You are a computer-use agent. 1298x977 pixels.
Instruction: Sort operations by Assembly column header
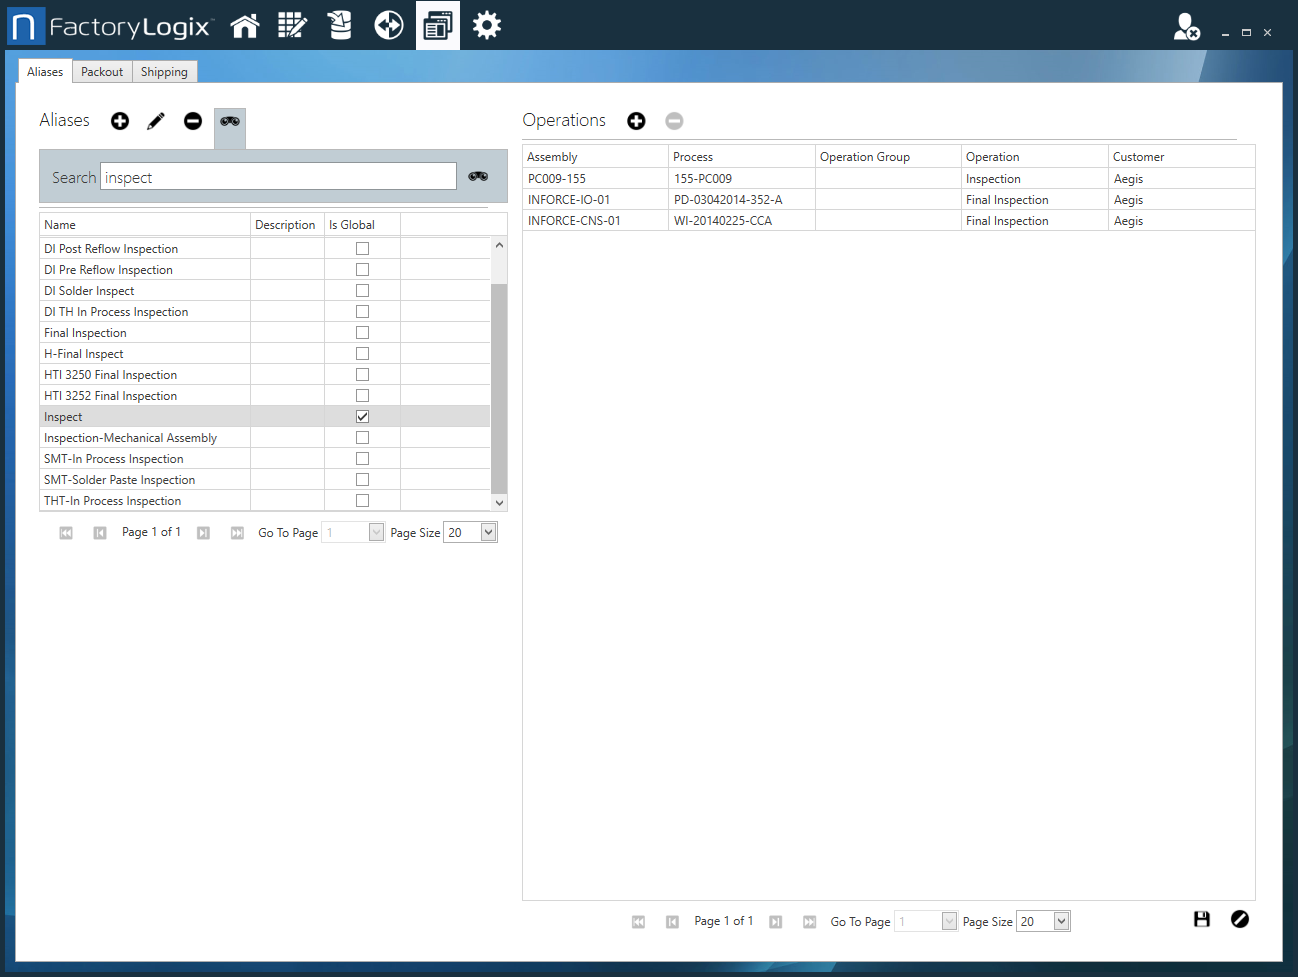[594, 157]
